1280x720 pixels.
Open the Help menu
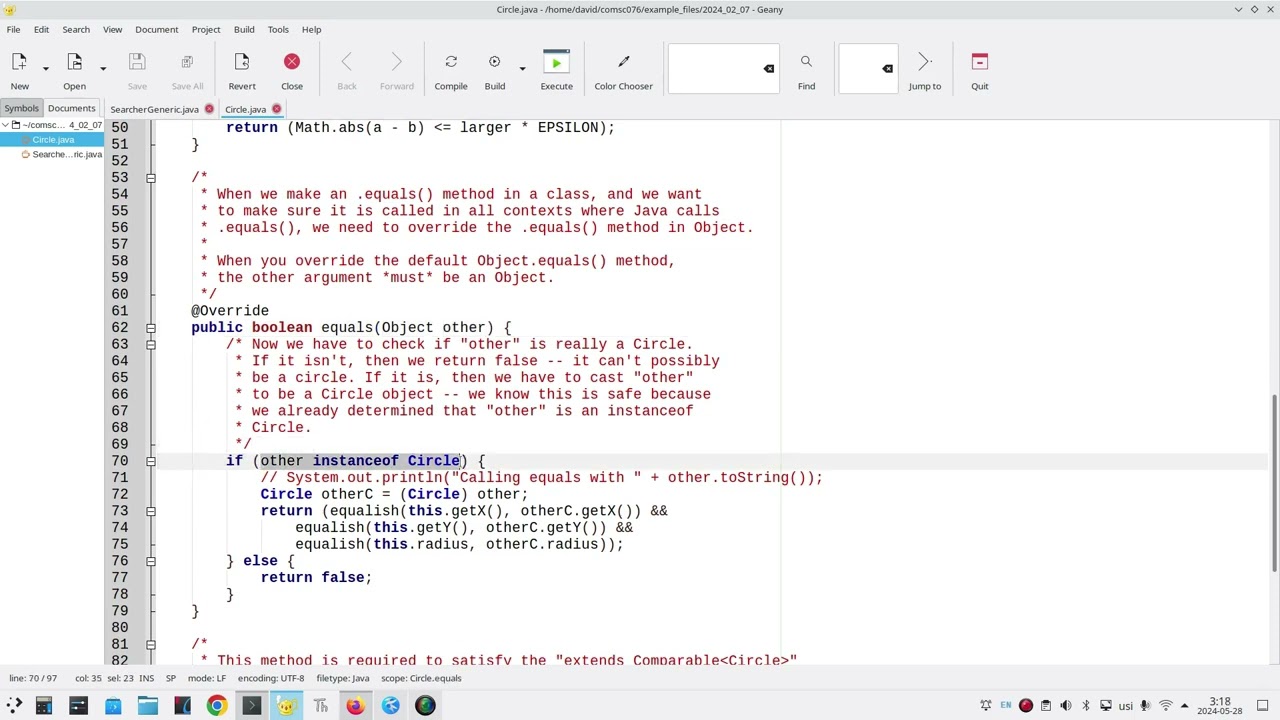tap(311, 29)
